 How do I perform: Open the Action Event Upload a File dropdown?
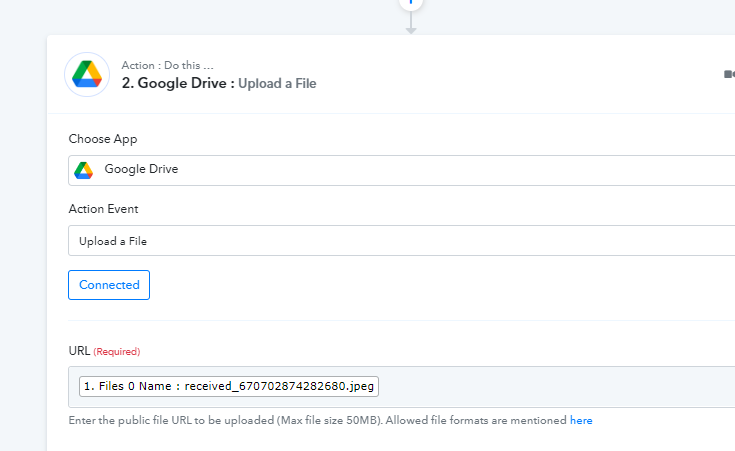[402, 241]
